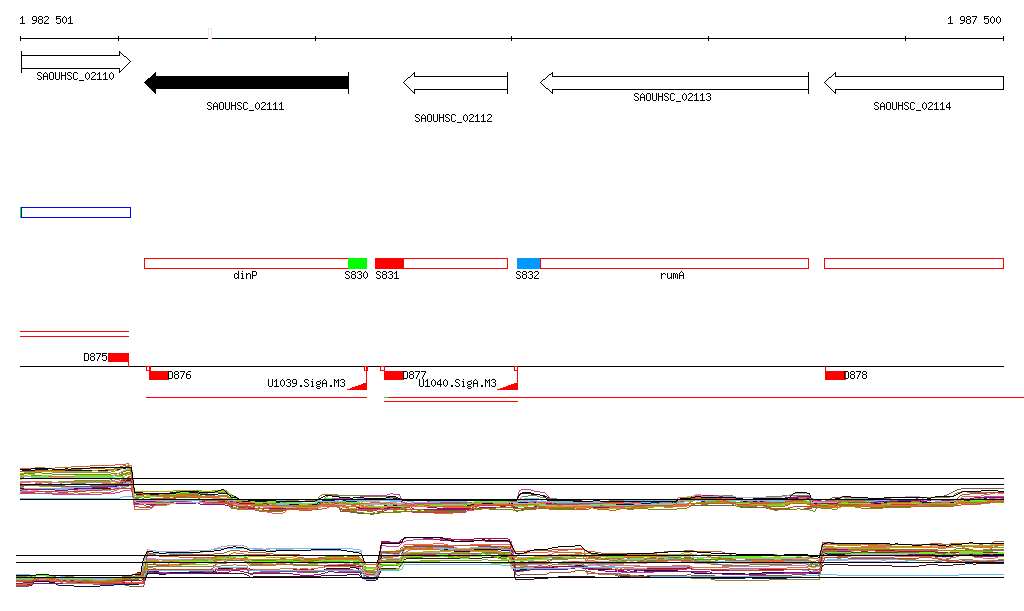1024x611 pixels.
Task: Click the red D878 marker block
Action: point(835,375)
